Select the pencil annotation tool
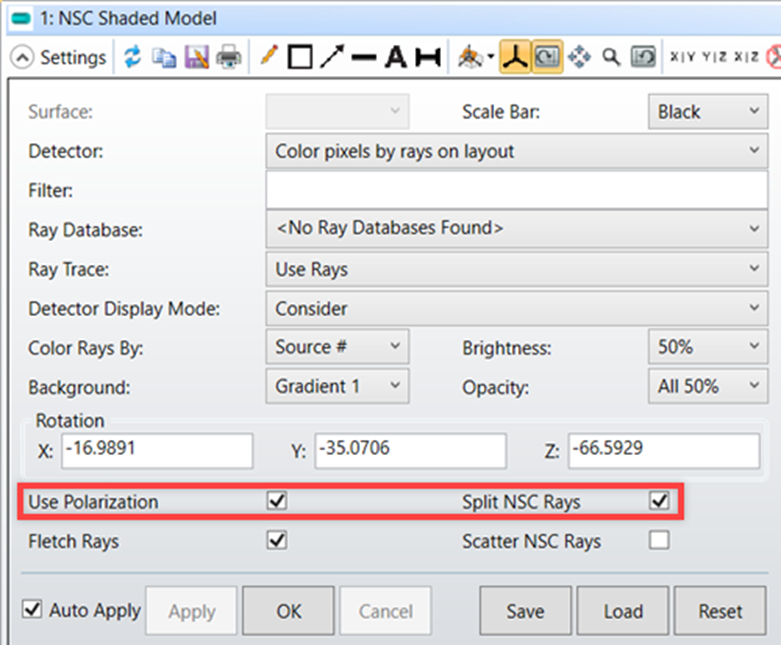This screenshot has width=781, height=645. coord(267,58)
